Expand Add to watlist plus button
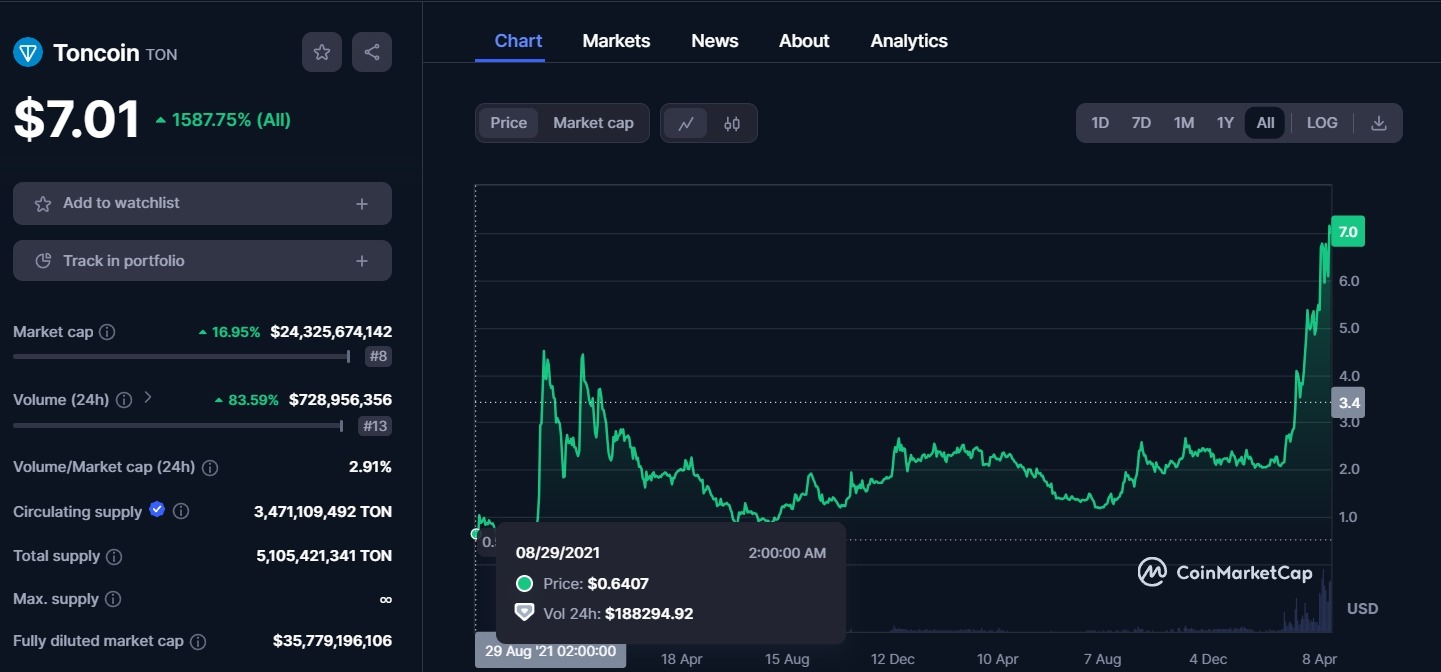 pyautogui.click(x=362, y=204)
